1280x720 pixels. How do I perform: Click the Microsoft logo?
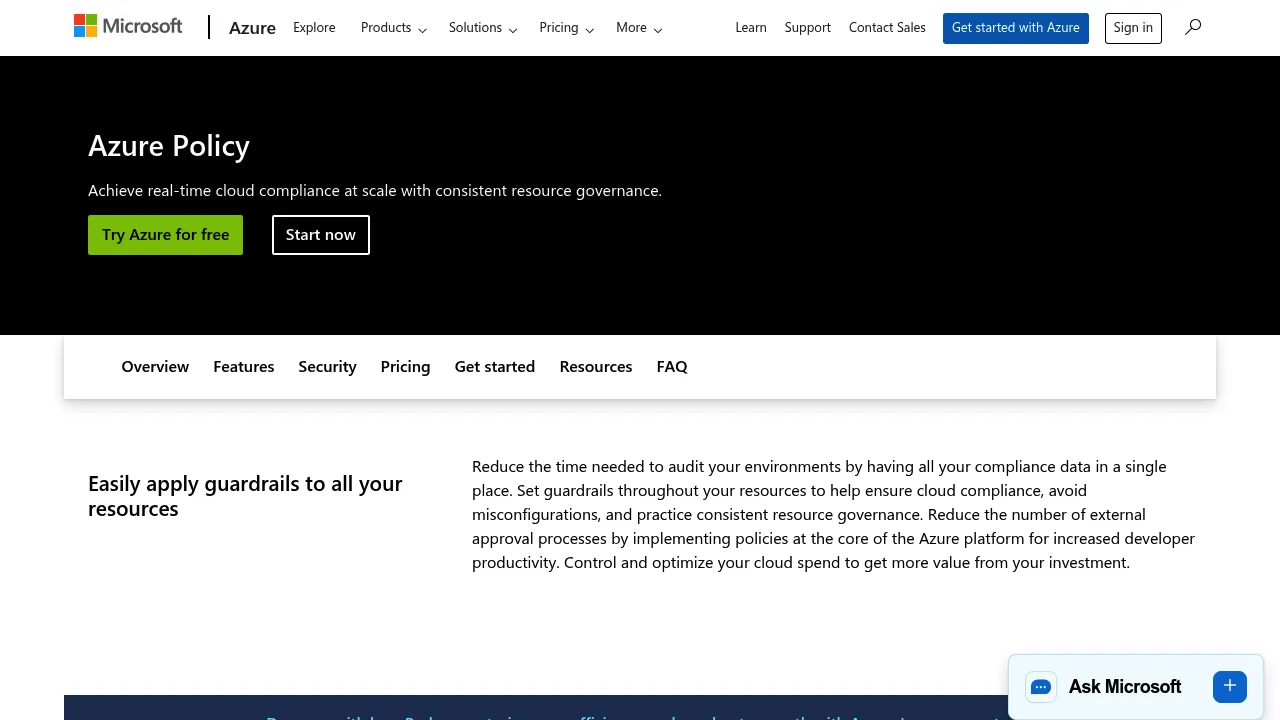pyautogui.click(x=128, y=27)
